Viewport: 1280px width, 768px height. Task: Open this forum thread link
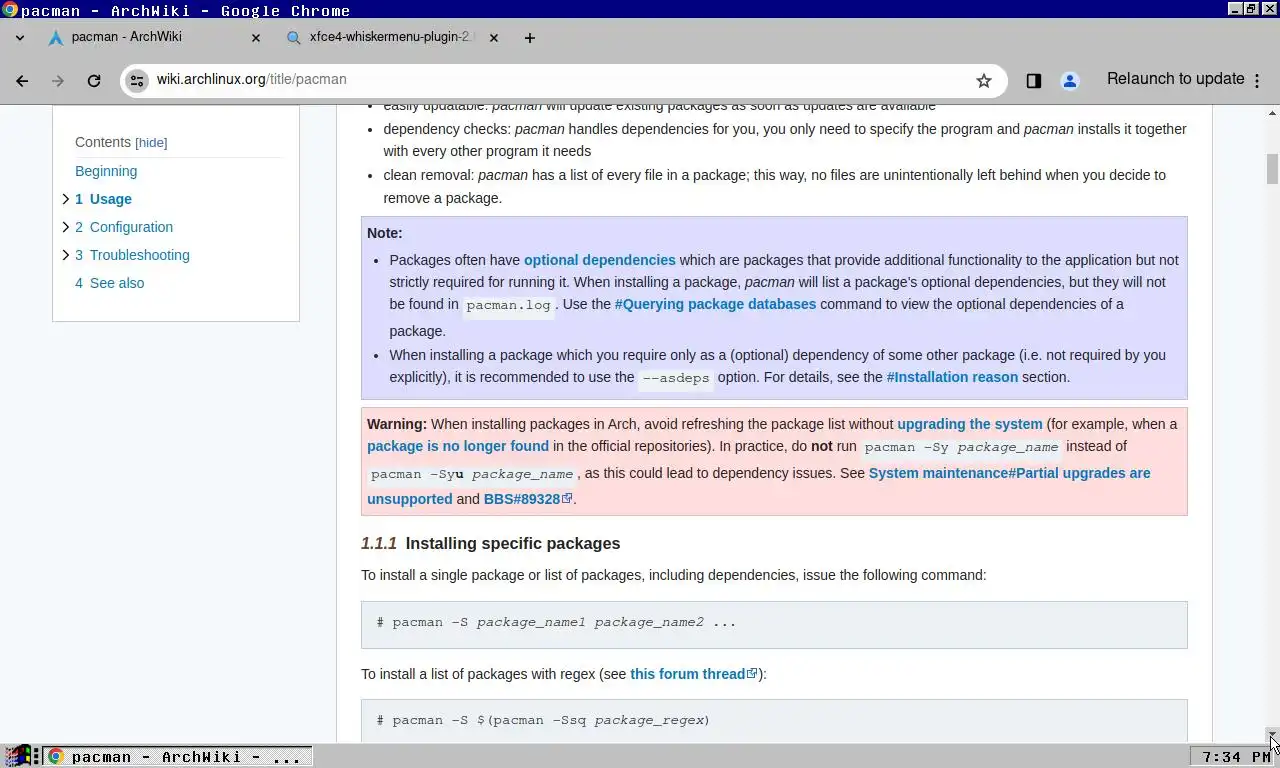coord(693,674)
